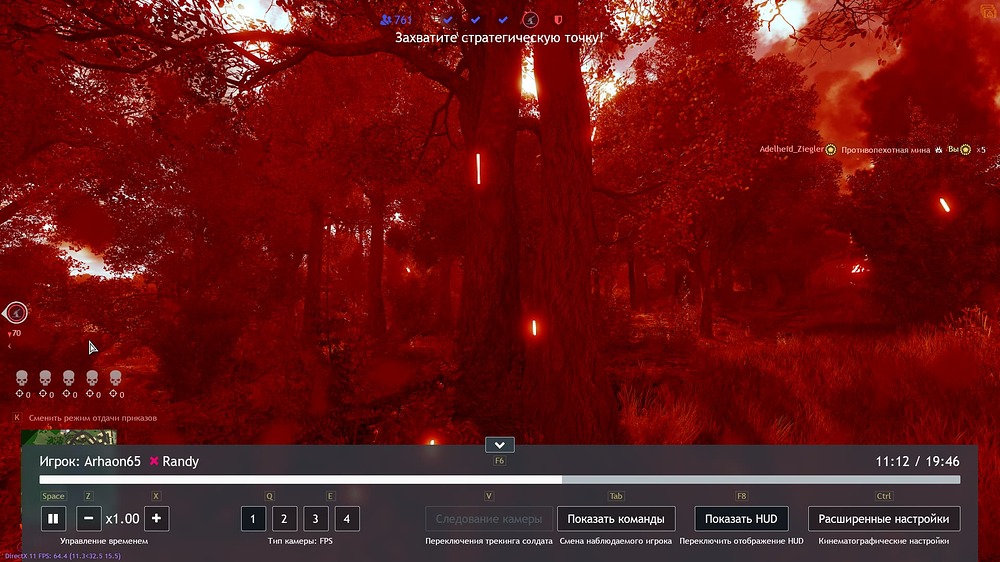
Task: Click the circular objective icon in top bar
Action: pyautogui.click(x=531, y=19)
